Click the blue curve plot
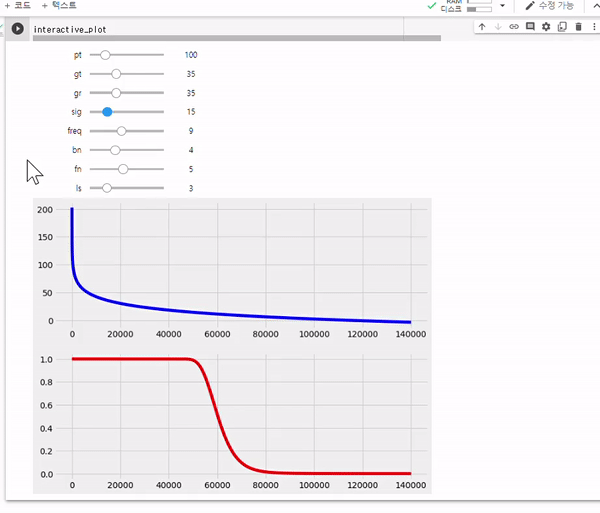 click(232, 269)
